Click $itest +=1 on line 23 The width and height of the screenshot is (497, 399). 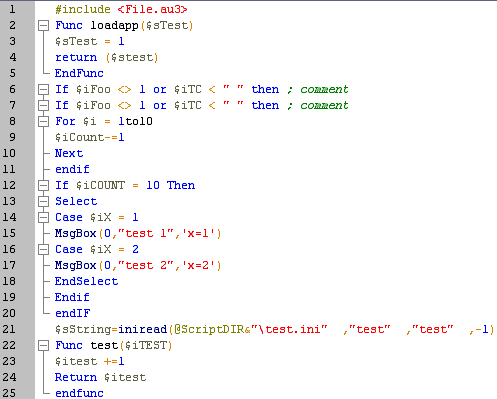pyautogui.click(x=90, y=361)
